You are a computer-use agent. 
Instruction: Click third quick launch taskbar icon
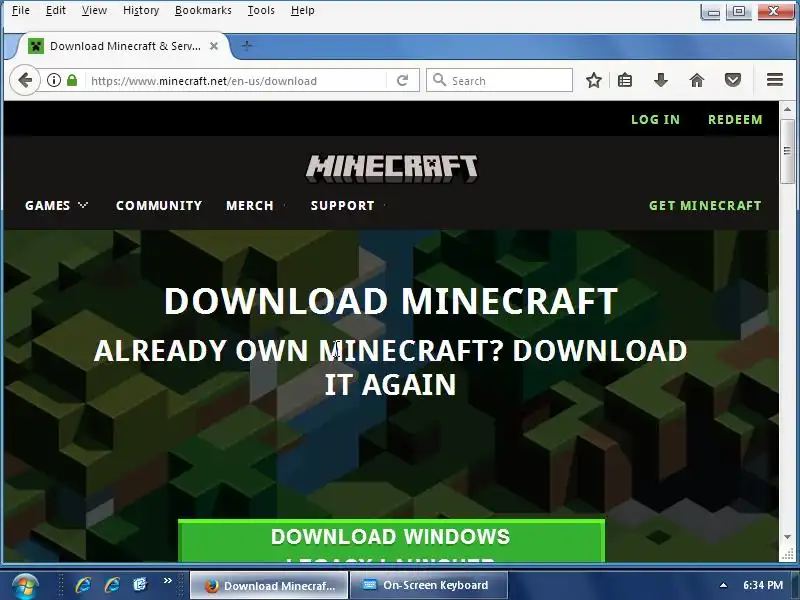[140, 585]
